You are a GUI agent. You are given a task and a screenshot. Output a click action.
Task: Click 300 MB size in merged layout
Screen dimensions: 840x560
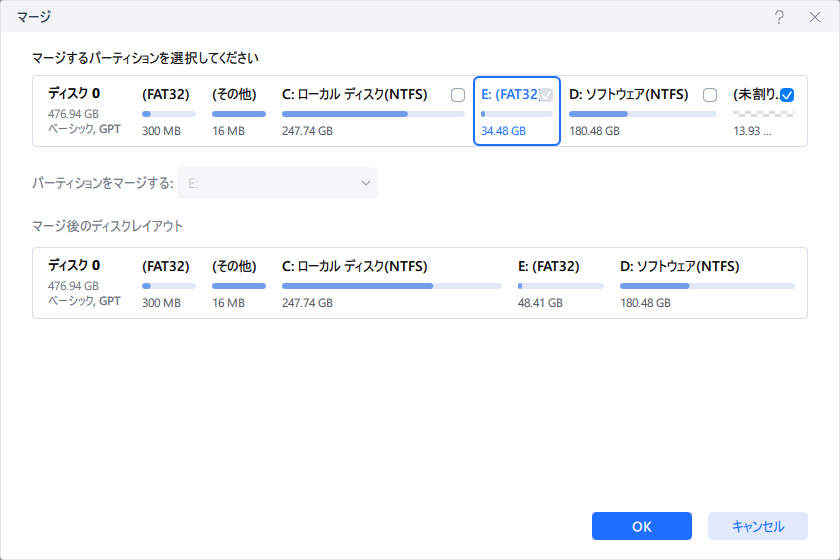coord(161,303)
